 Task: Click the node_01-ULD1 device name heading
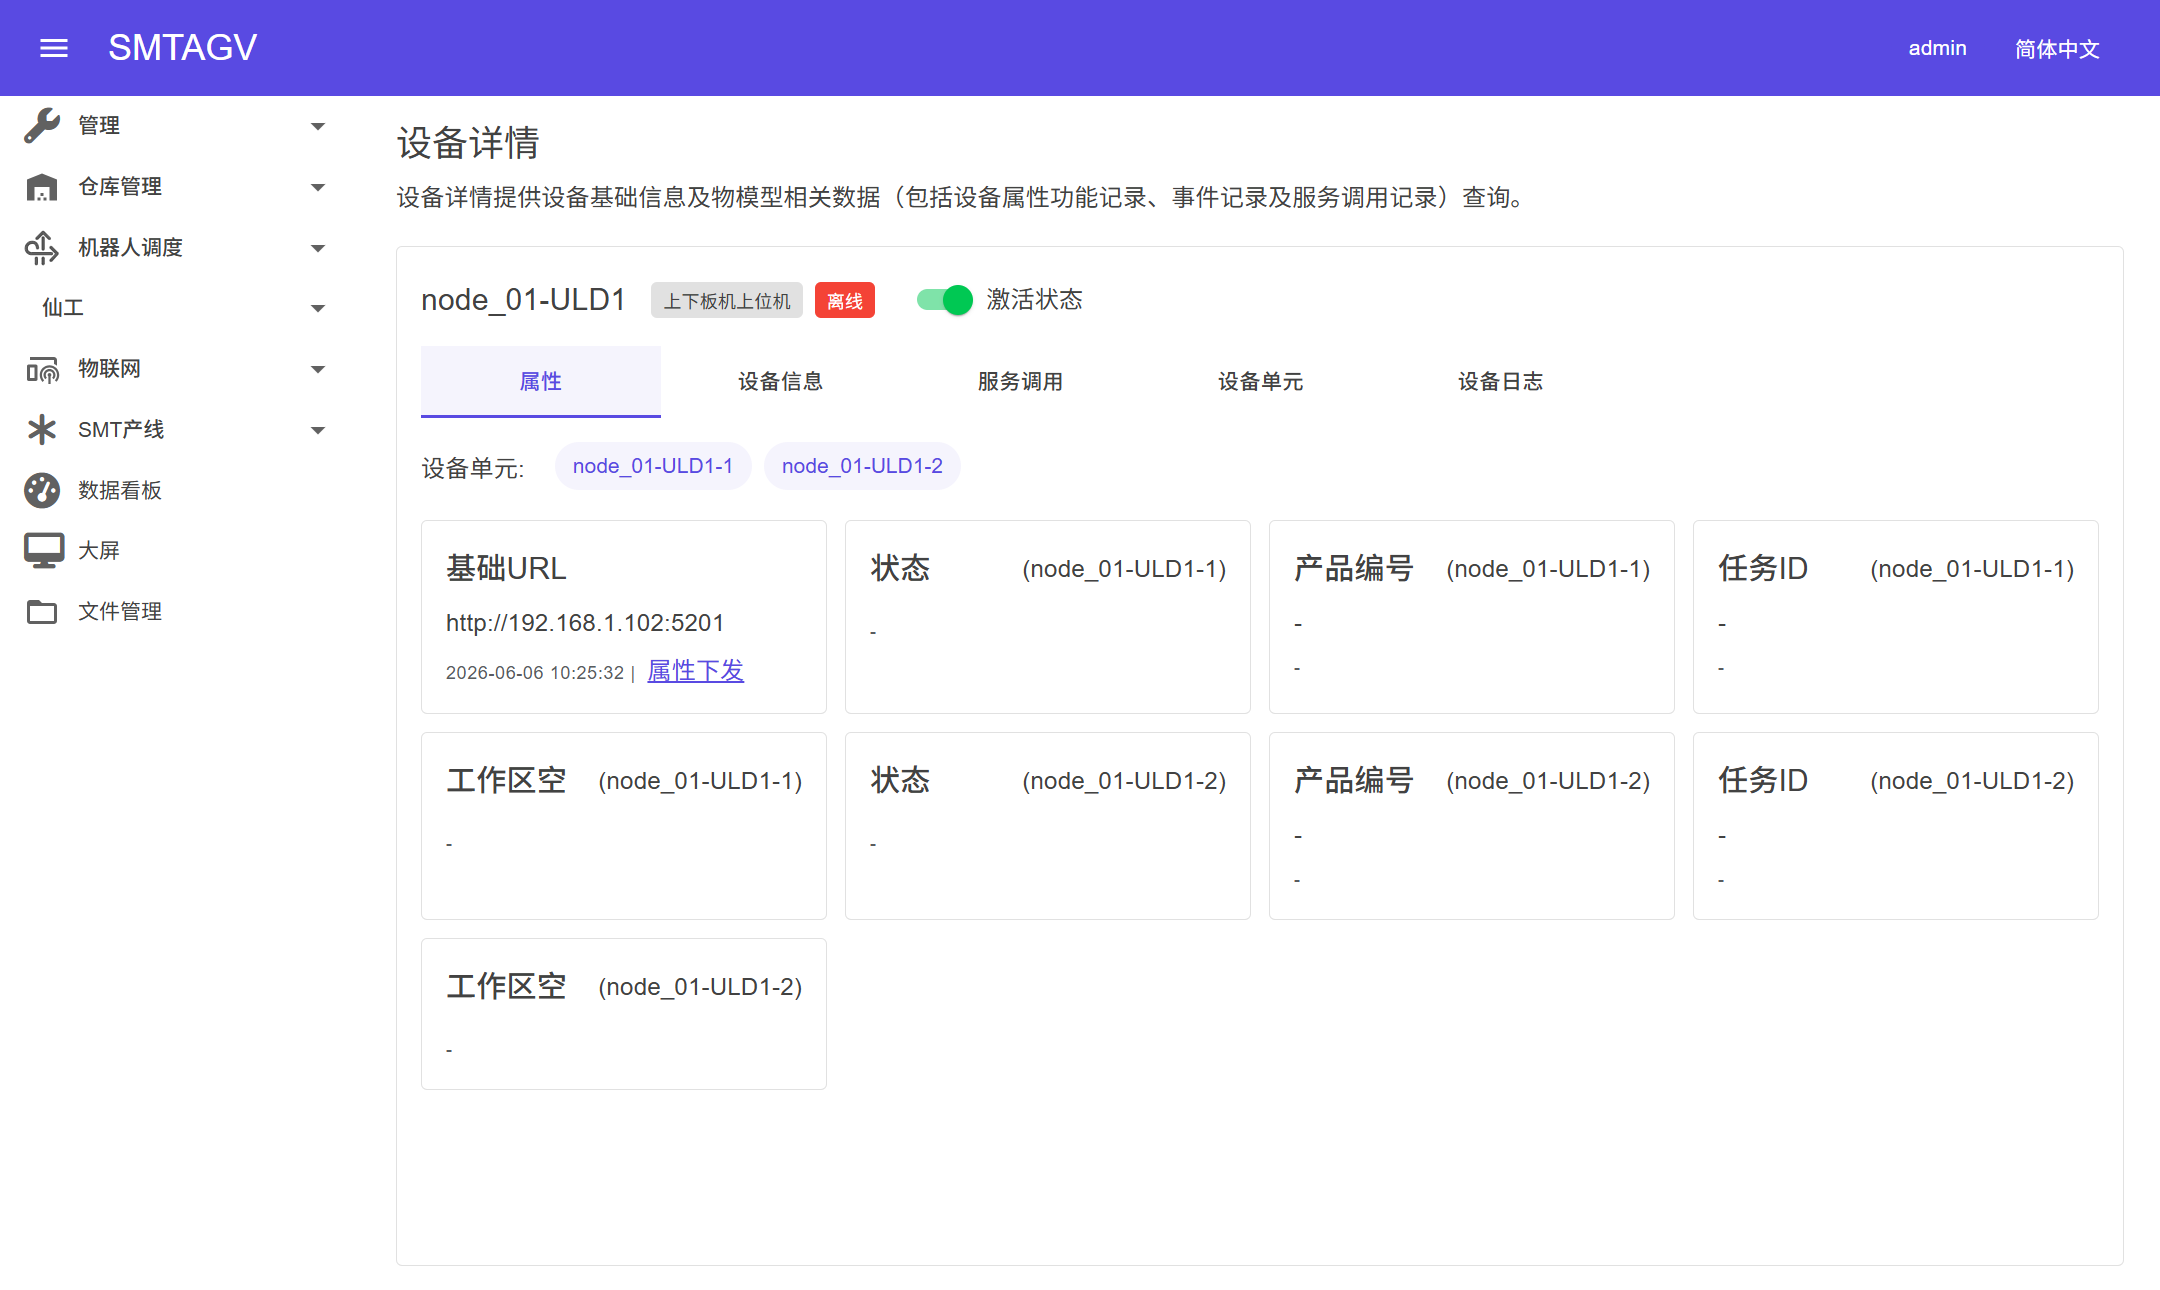[523, 300]
